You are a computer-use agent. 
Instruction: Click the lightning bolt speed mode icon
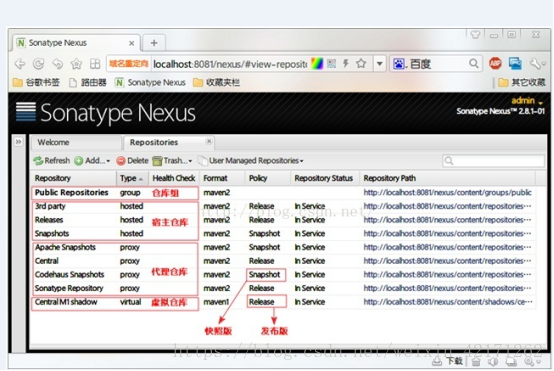pos(346,64)
